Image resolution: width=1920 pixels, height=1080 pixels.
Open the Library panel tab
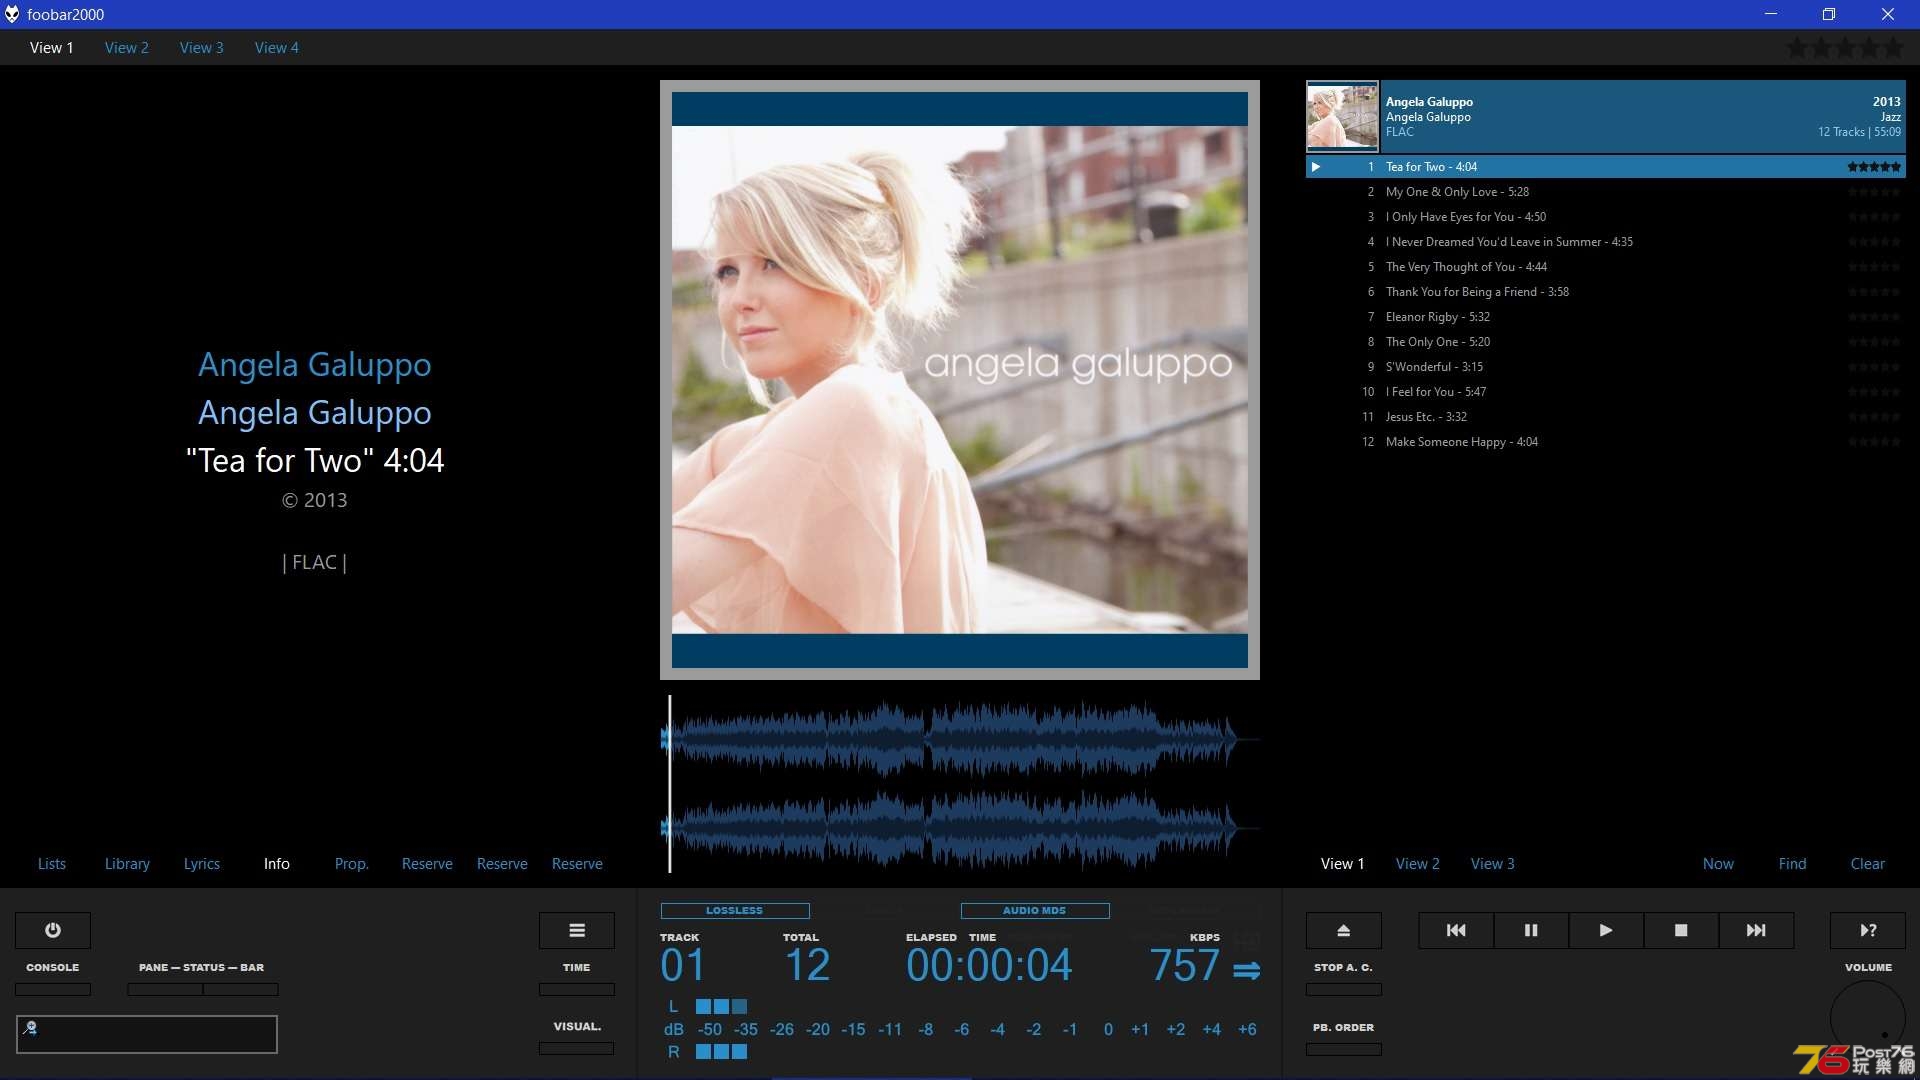click(127, 864)
